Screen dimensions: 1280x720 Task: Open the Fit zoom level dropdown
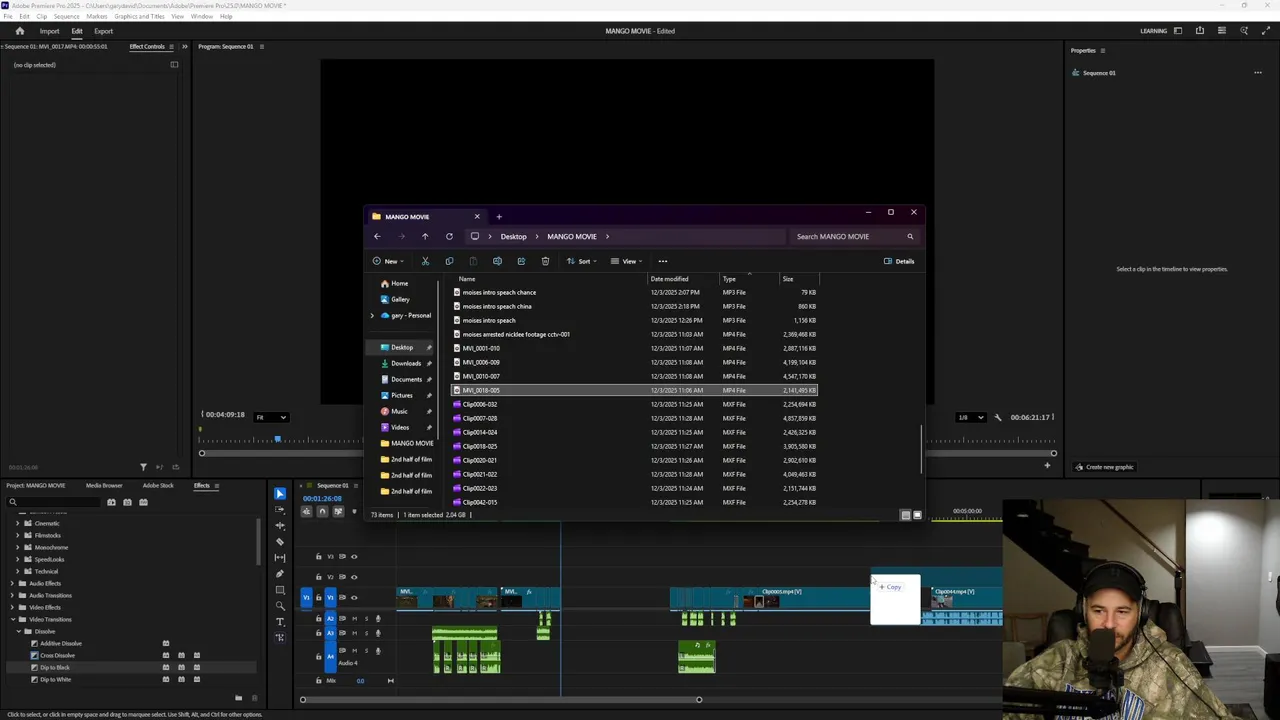[270, 417]
